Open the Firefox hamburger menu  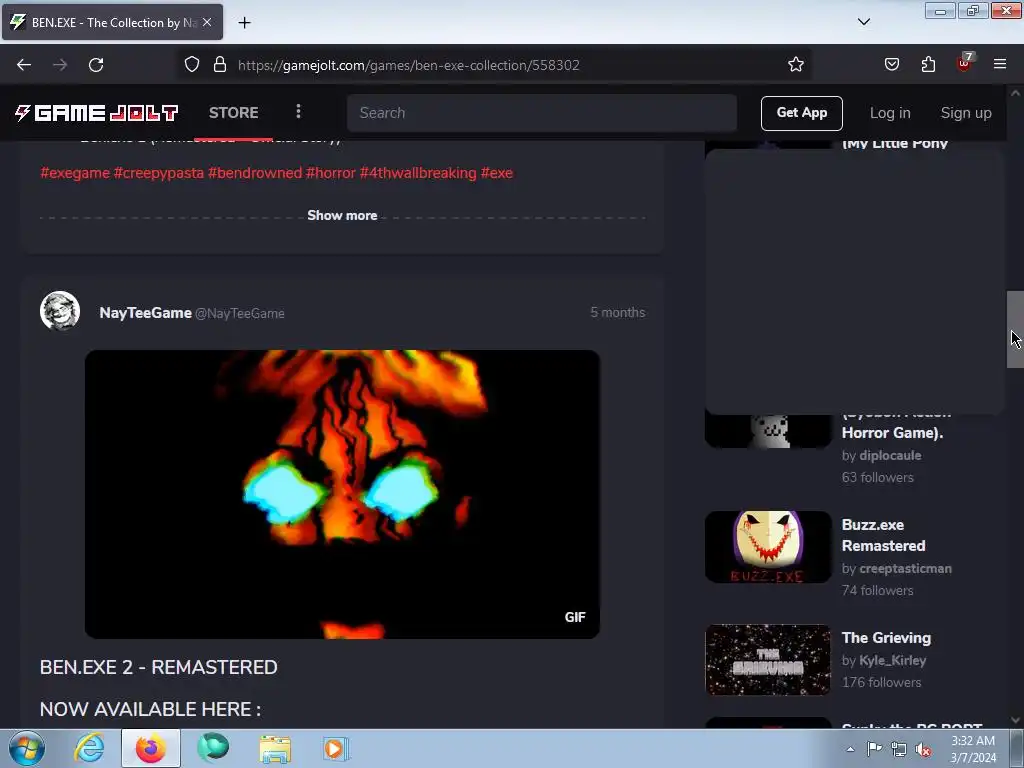coord(1000,65)
